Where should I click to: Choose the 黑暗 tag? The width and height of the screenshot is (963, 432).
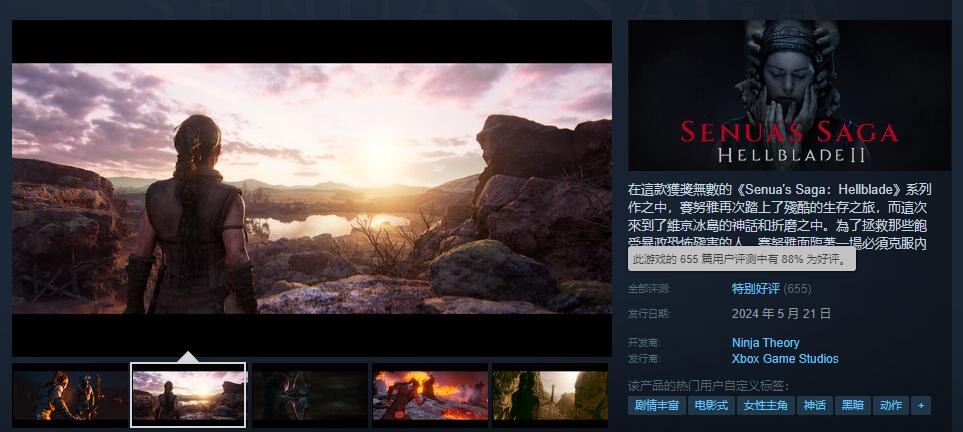[x=852, y=405]
